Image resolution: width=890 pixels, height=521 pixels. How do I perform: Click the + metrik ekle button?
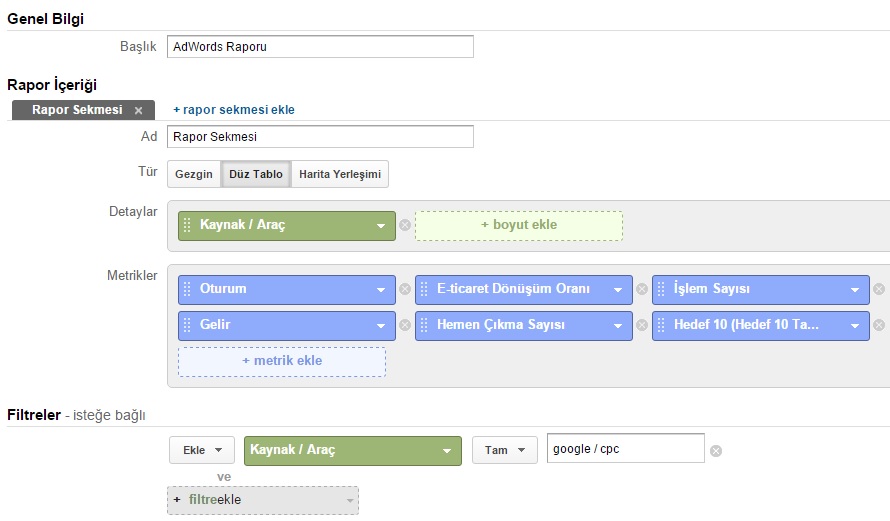click(282, 361)
